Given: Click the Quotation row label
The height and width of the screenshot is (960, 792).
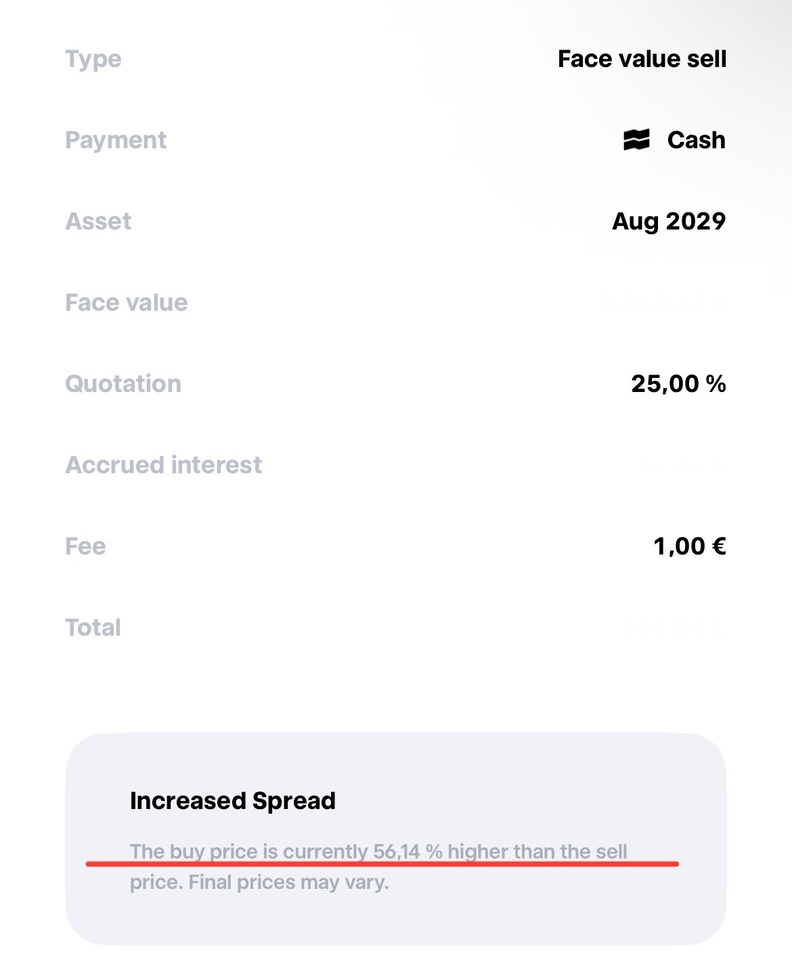Looking at the screenshot, I should pyautogui.click(x=123, y=384).
